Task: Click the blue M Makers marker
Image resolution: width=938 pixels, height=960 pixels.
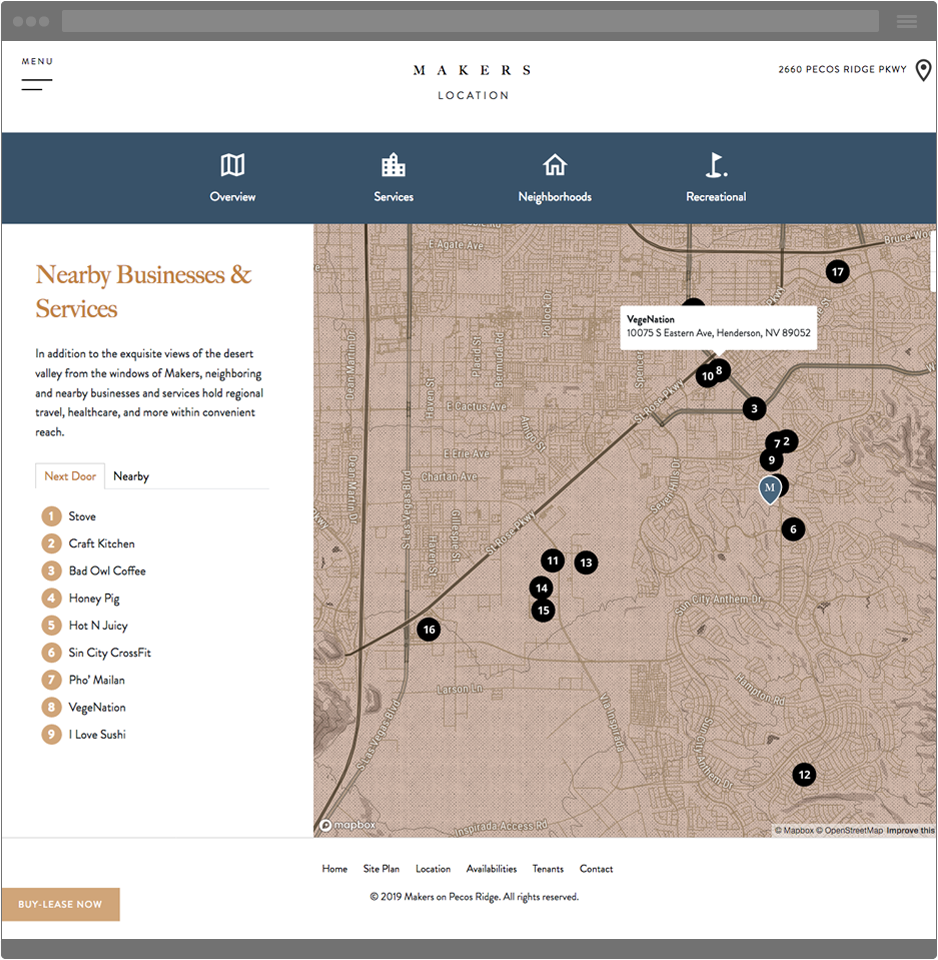Action: [x=770, y=490]
